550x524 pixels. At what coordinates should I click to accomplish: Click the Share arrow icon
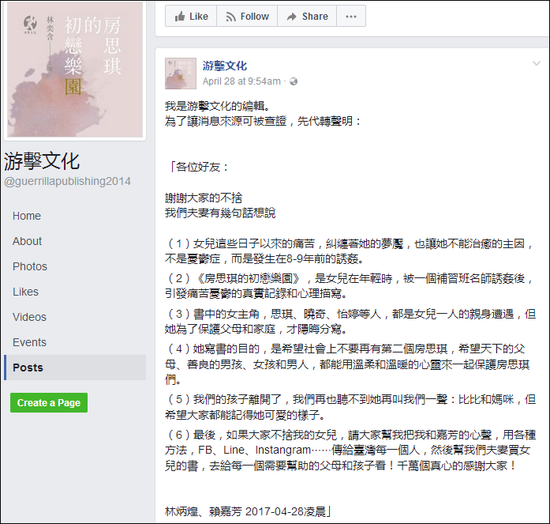pos(291,16)
